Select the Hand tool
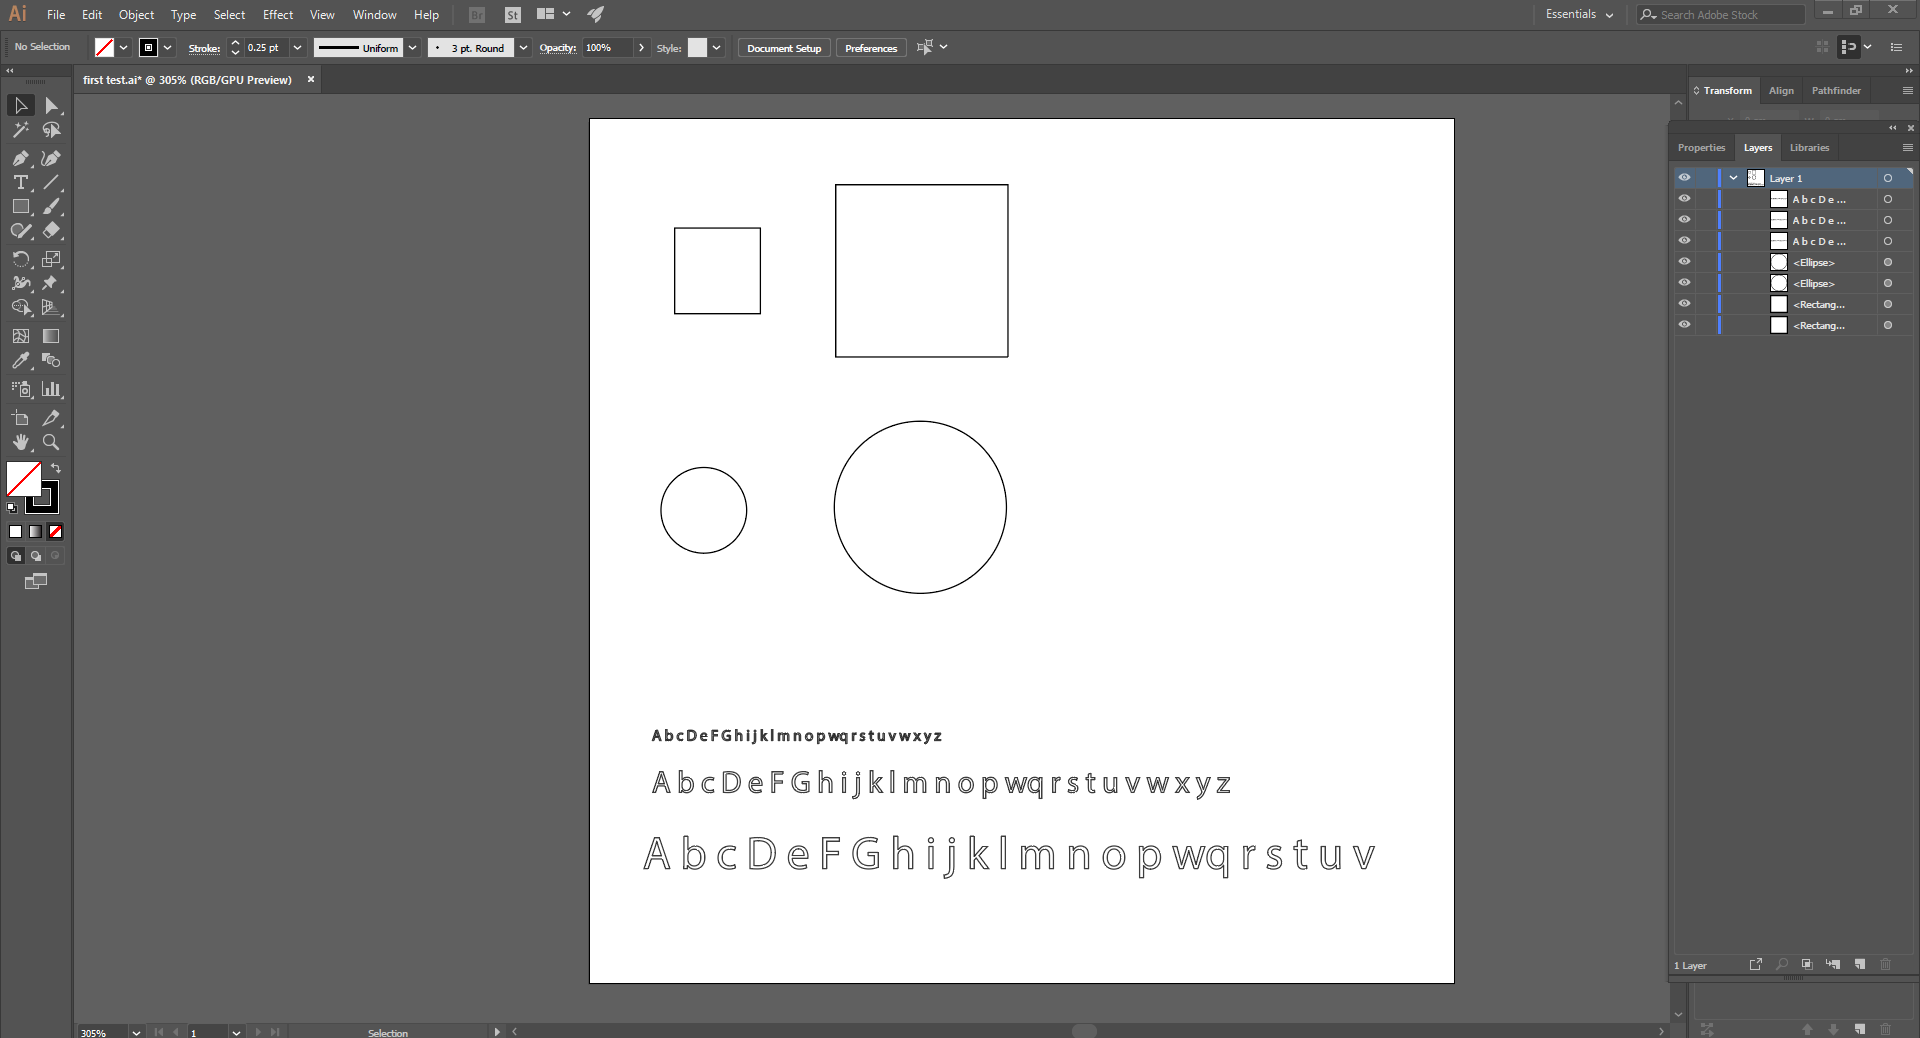Screen dimensions: 1920x1038 point(21,442)
